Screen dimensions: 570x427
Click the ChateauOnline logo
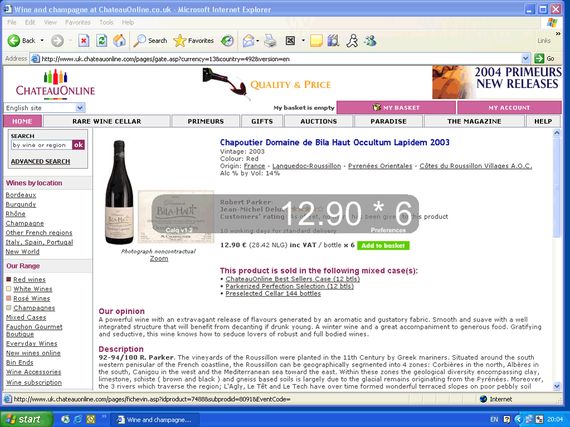coord(55,84)
